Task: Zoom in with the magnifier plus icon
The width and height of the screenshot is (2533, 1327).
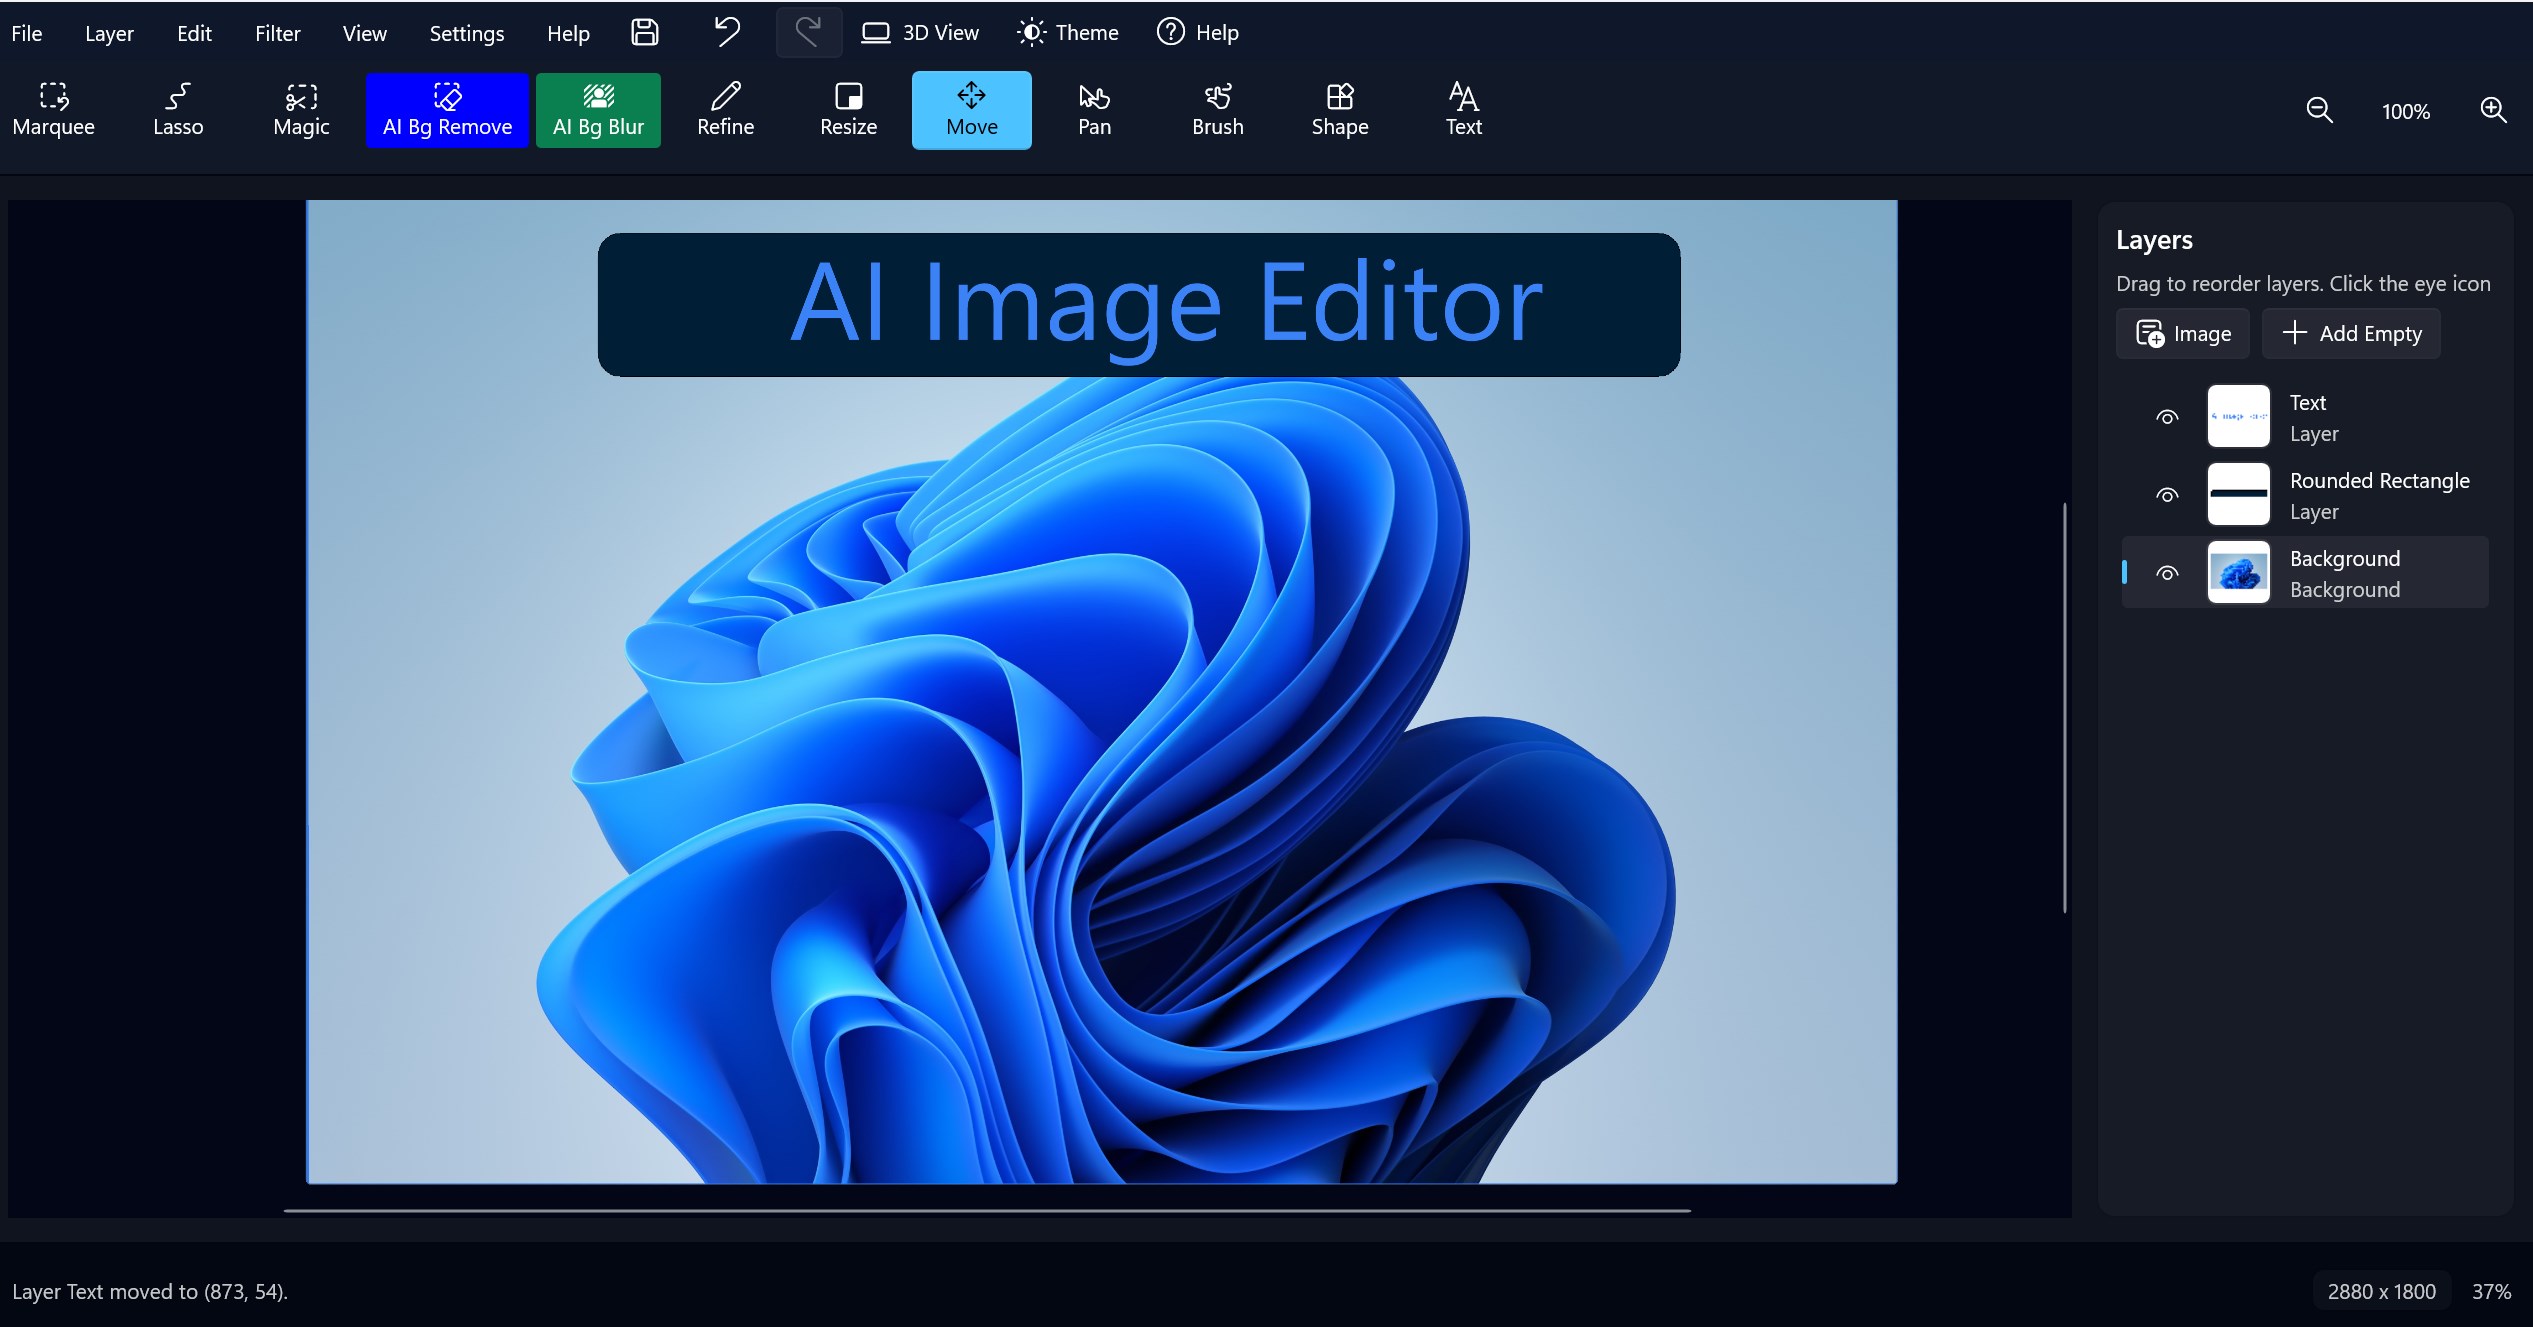Action: coord(2493,111)
